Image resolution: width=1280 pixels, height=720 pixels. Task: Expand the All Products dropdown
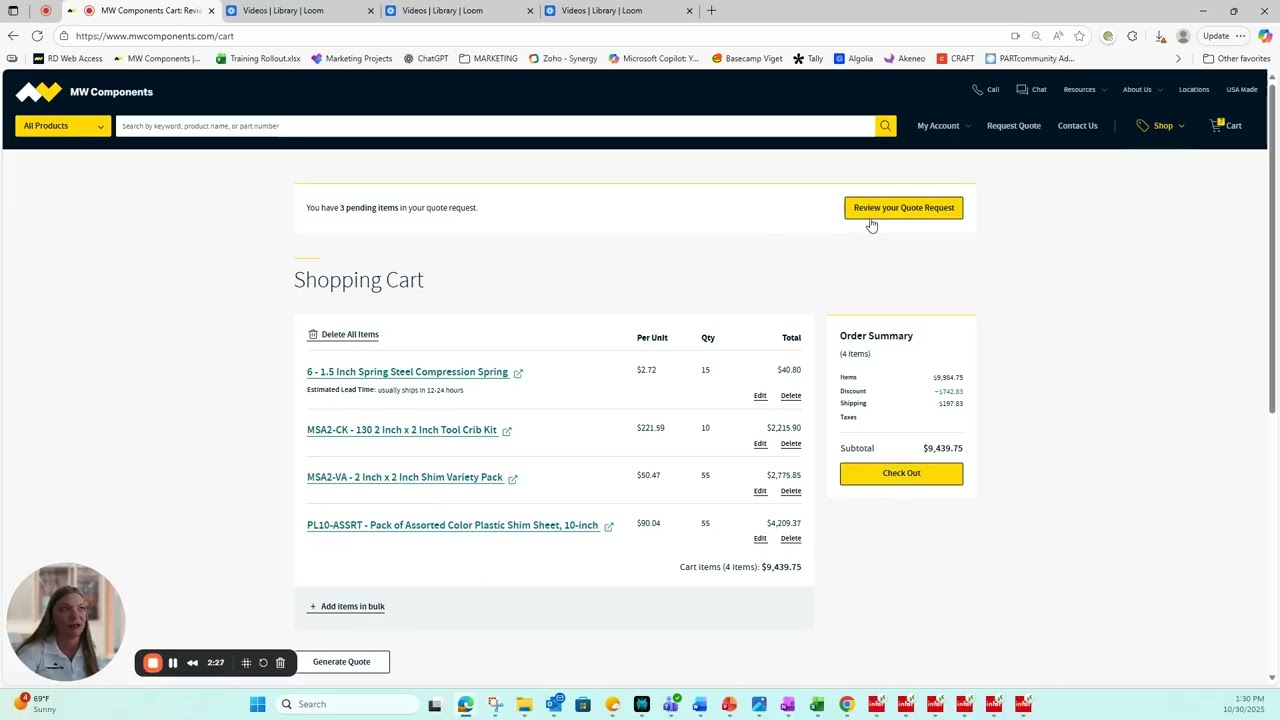click(63, 126)
